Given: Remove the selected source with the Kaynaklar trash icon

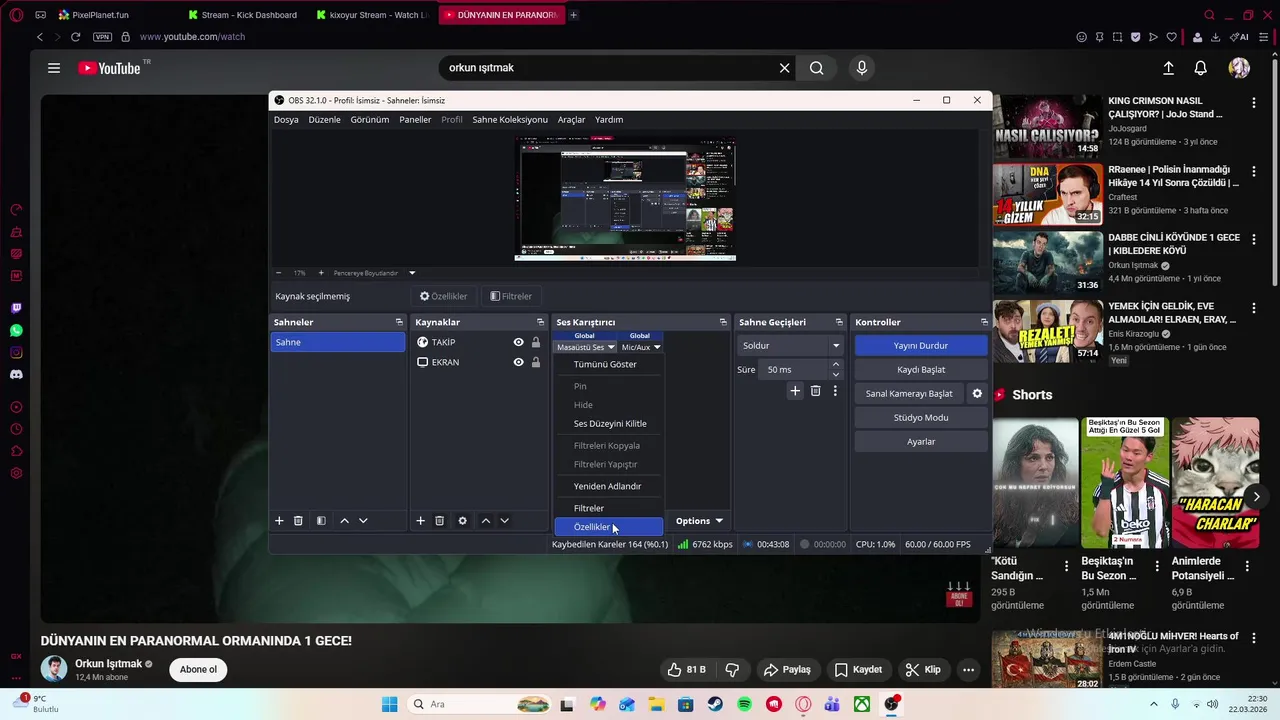Looking at the screenshot, I should point(439,521).
